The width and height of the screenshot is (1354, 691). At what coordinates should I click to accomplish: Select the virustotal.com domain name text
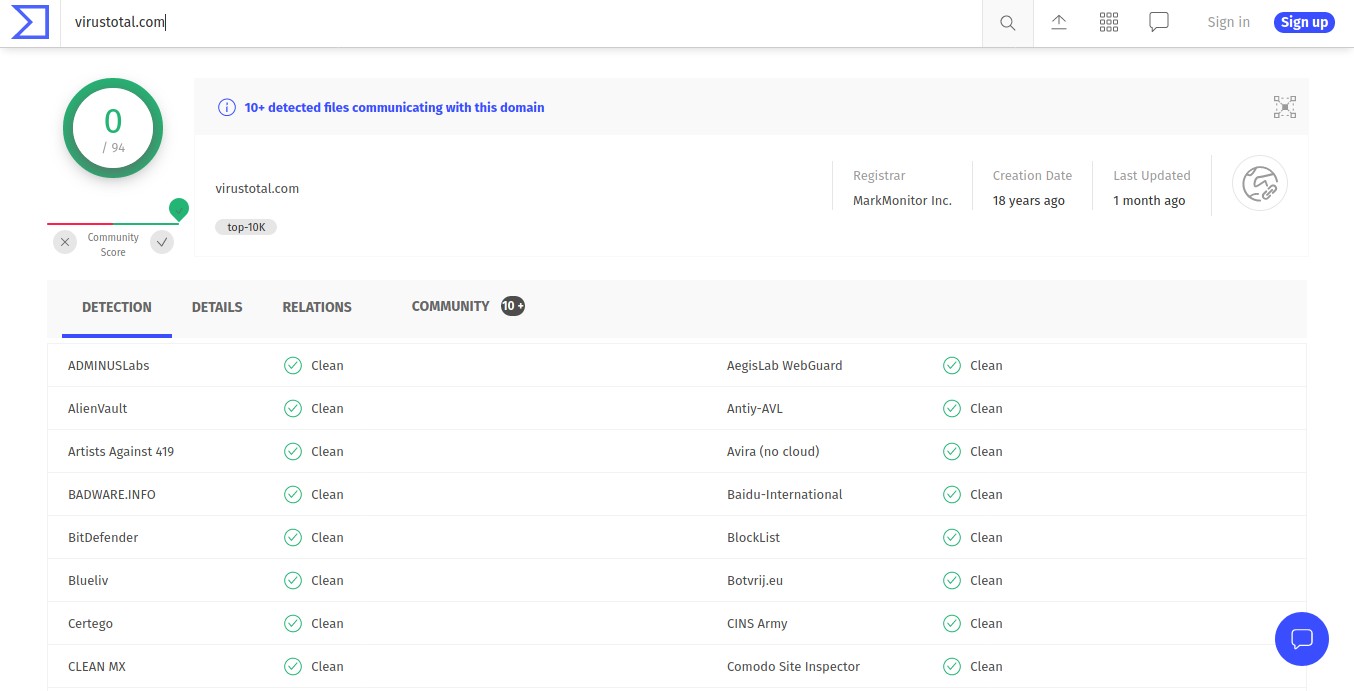point(257,188)
